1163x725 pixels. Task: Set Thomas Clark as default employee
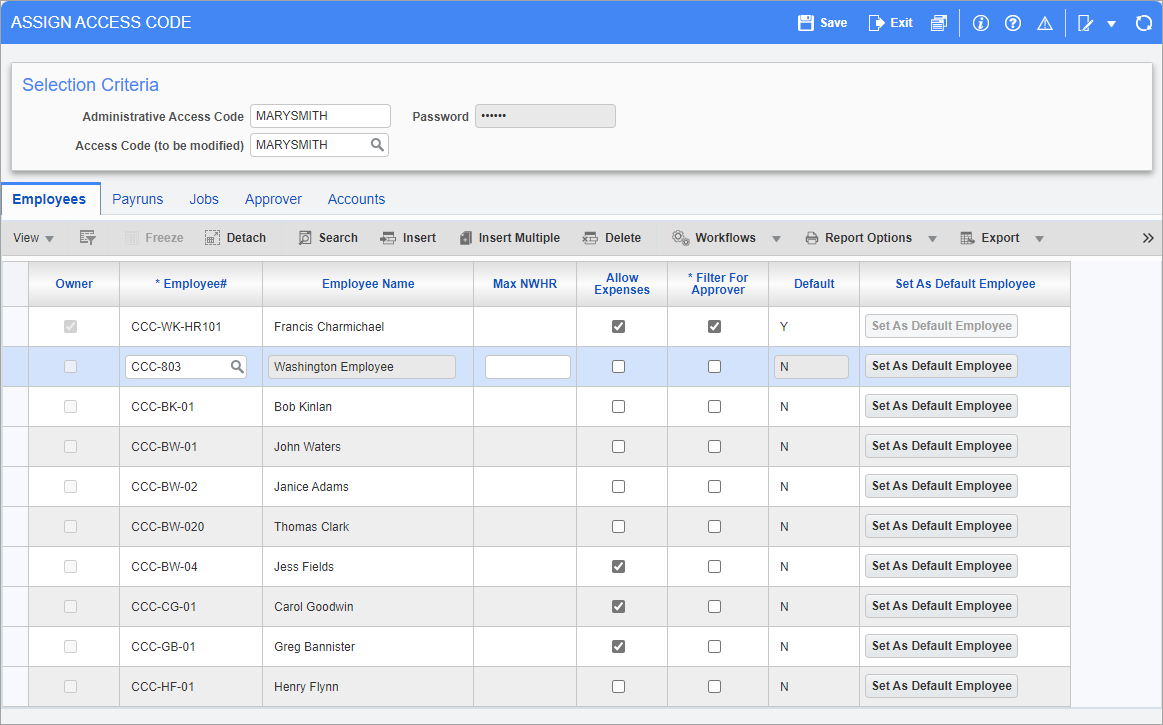click(x=941, y=526)
